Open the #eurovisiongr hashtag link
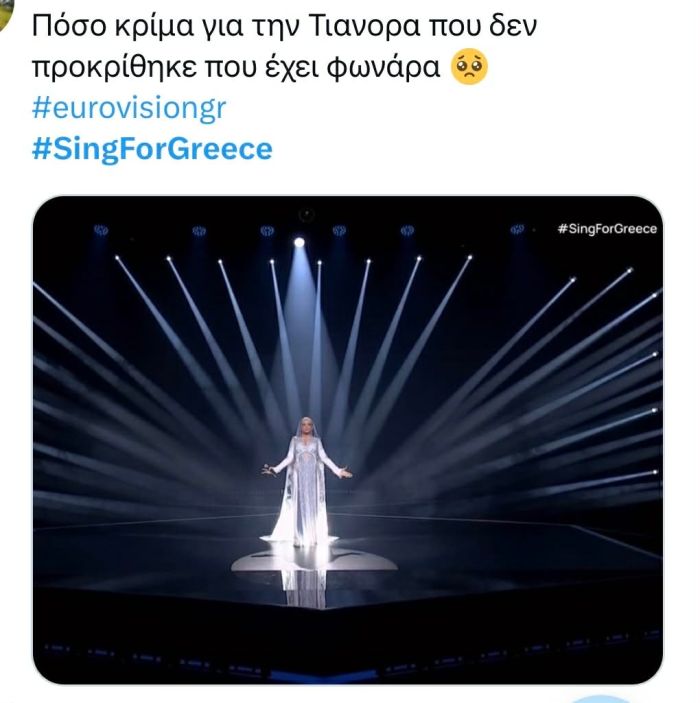This screenshot has height=703, width=700. 129,109
